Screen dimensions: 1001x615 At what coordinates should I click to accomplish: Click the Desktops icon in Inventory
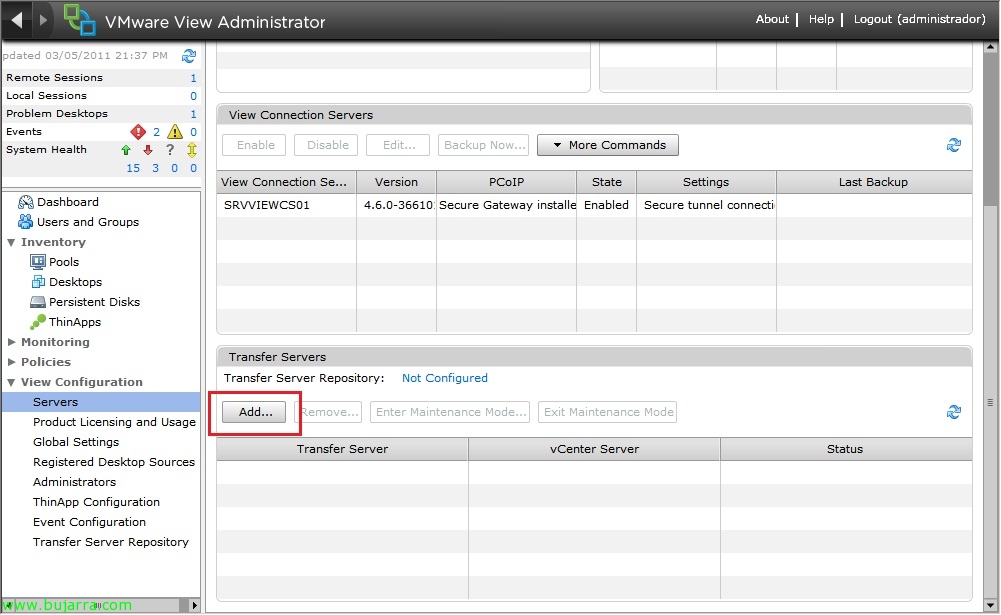[38, 282]
